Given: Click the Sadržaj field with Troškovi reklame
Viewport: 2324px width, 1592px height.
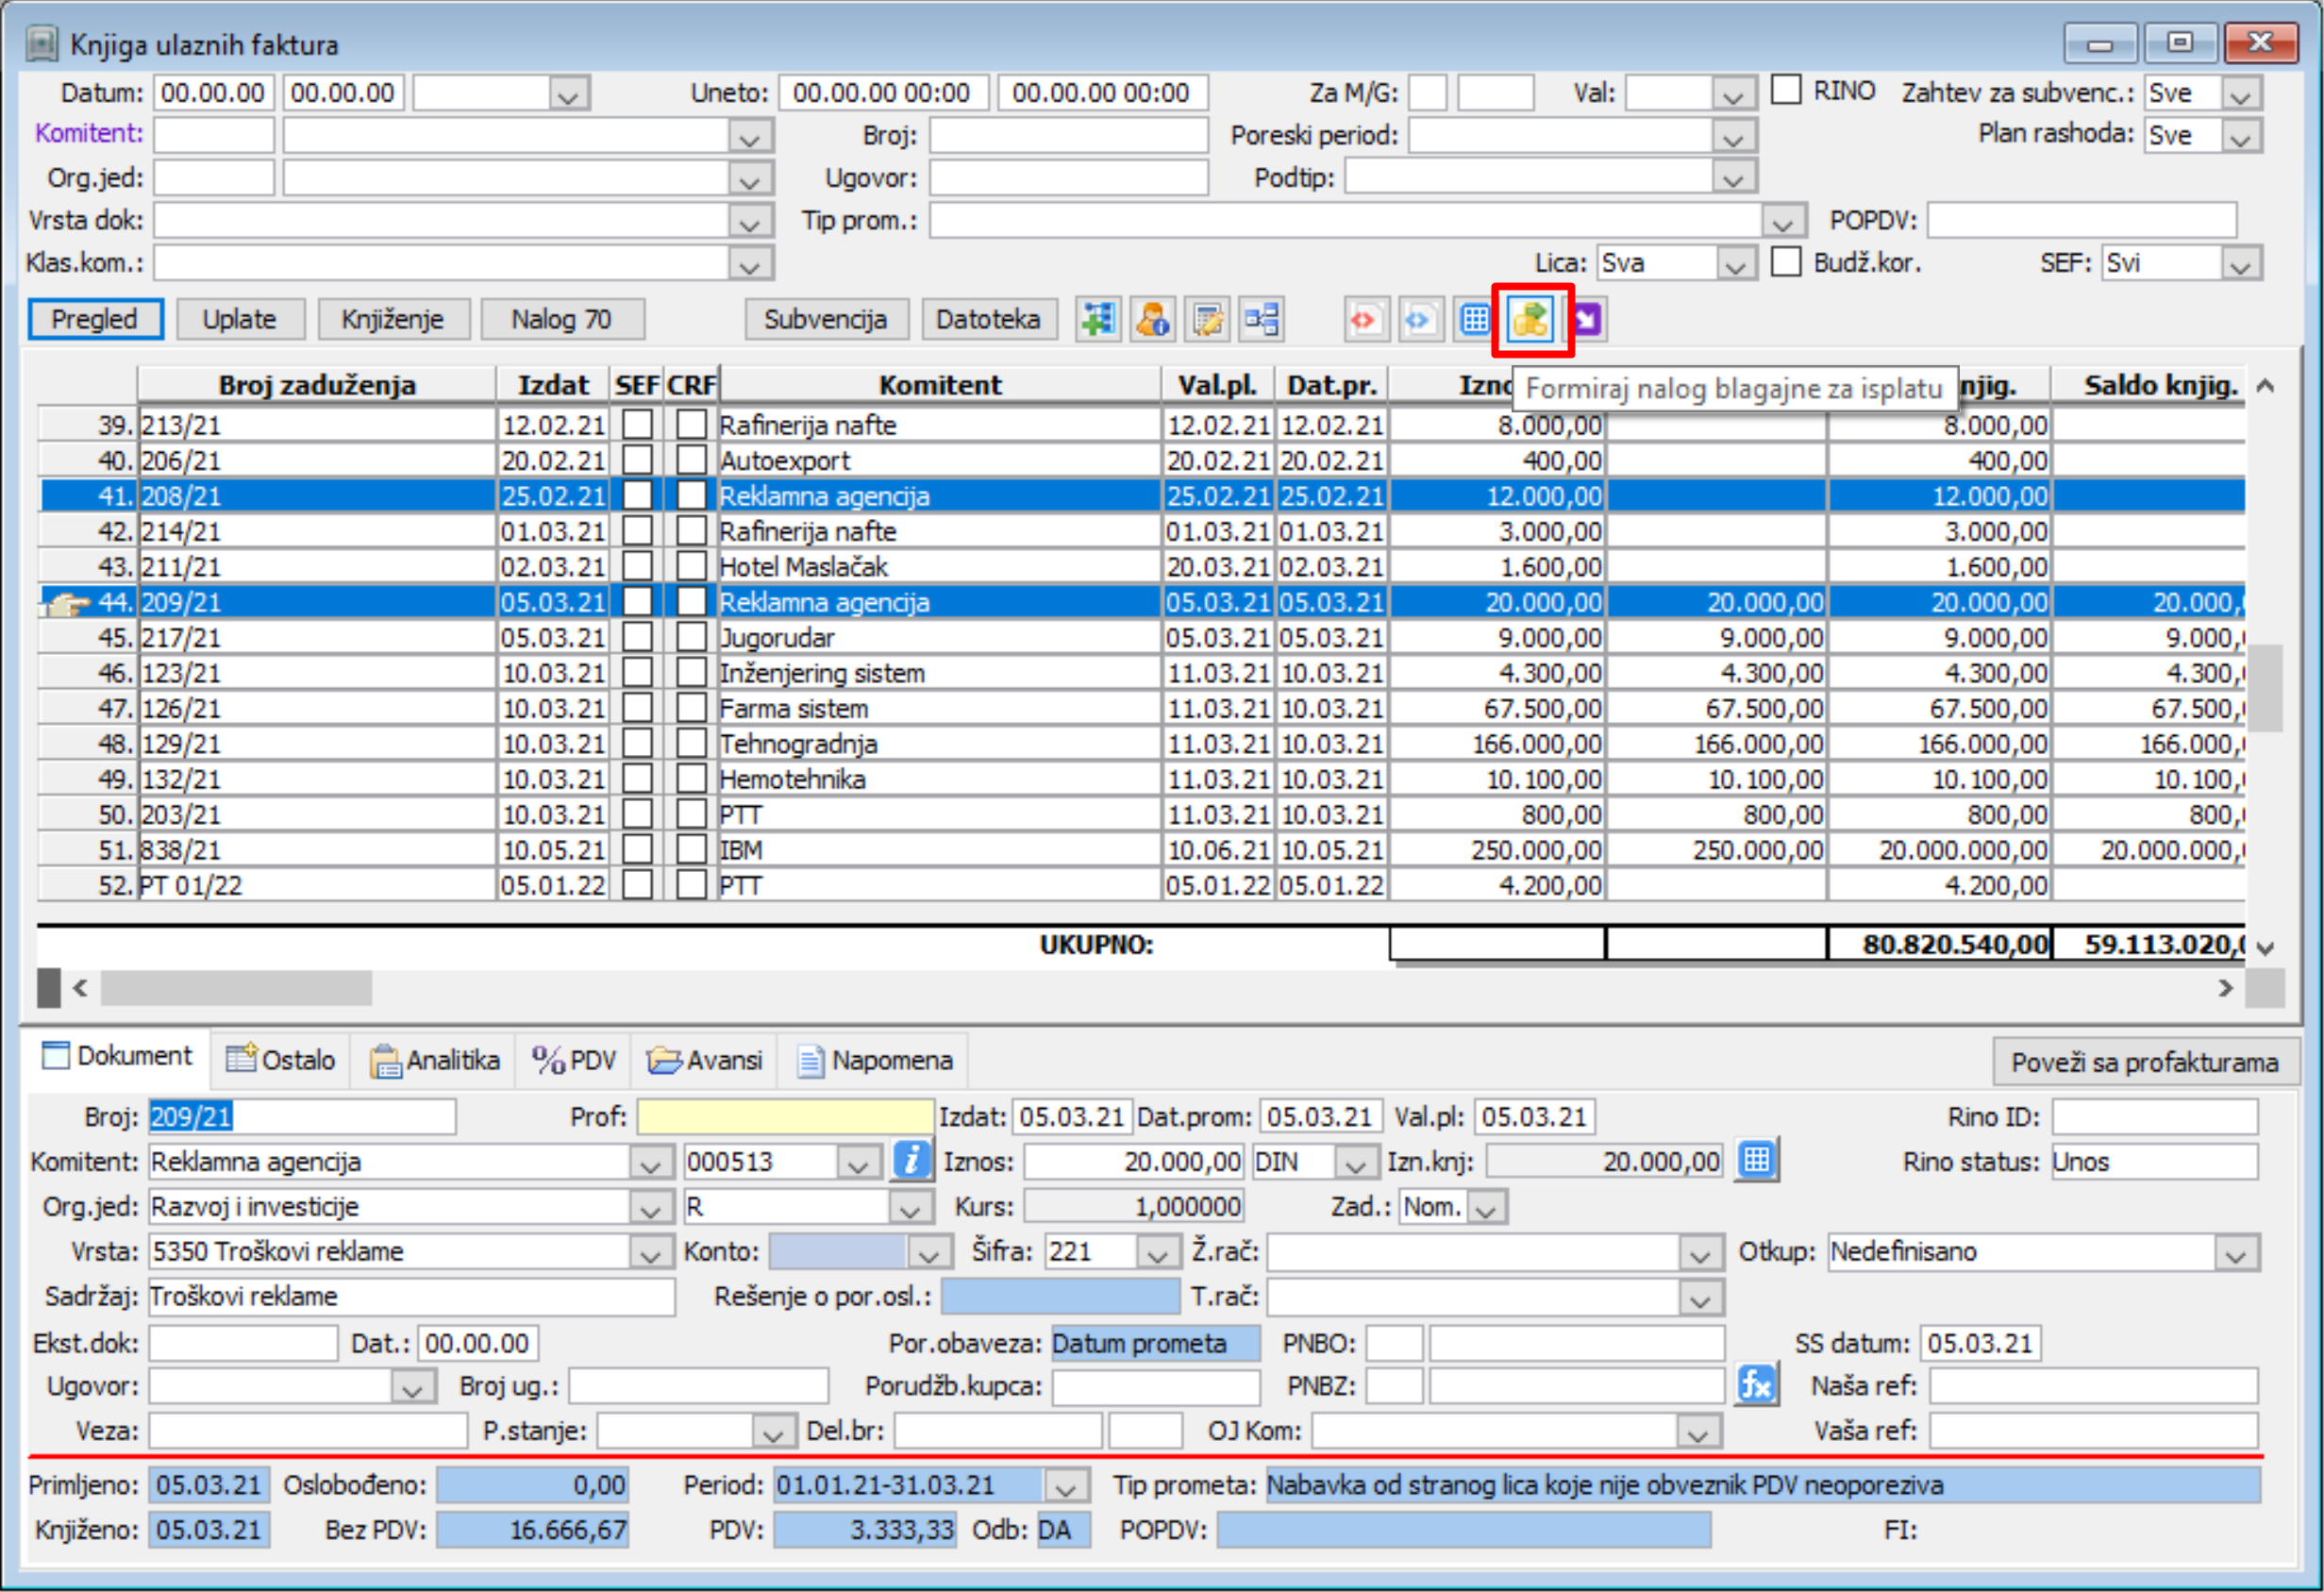Looking at the screenshot, I should click(x=411, y=1297).
